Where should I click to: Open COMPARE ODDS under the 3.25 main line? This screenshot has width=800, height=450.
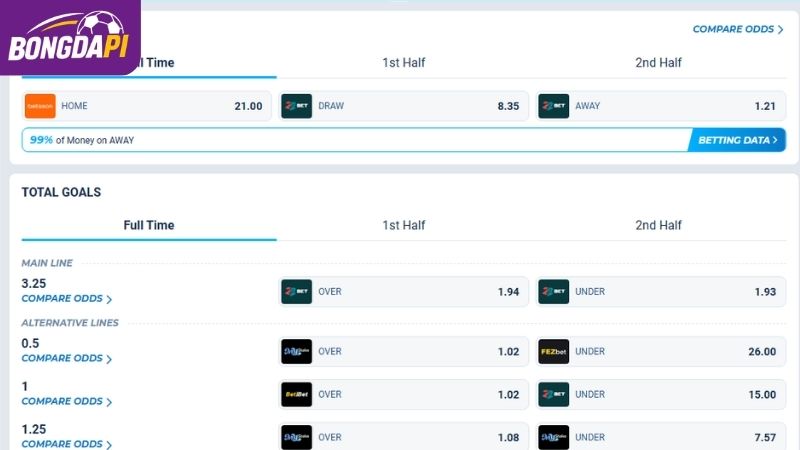pyautogui.click(x=66, y=299)
